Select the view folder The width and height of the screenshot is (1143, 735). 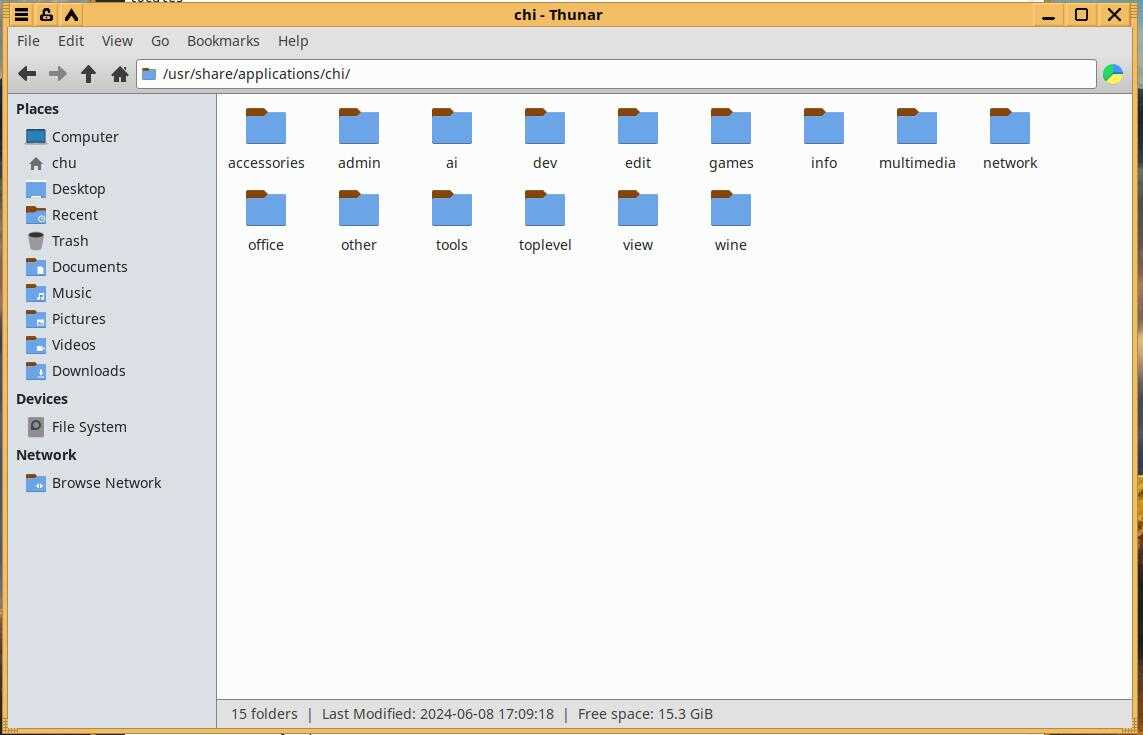[x=638, y=208]
